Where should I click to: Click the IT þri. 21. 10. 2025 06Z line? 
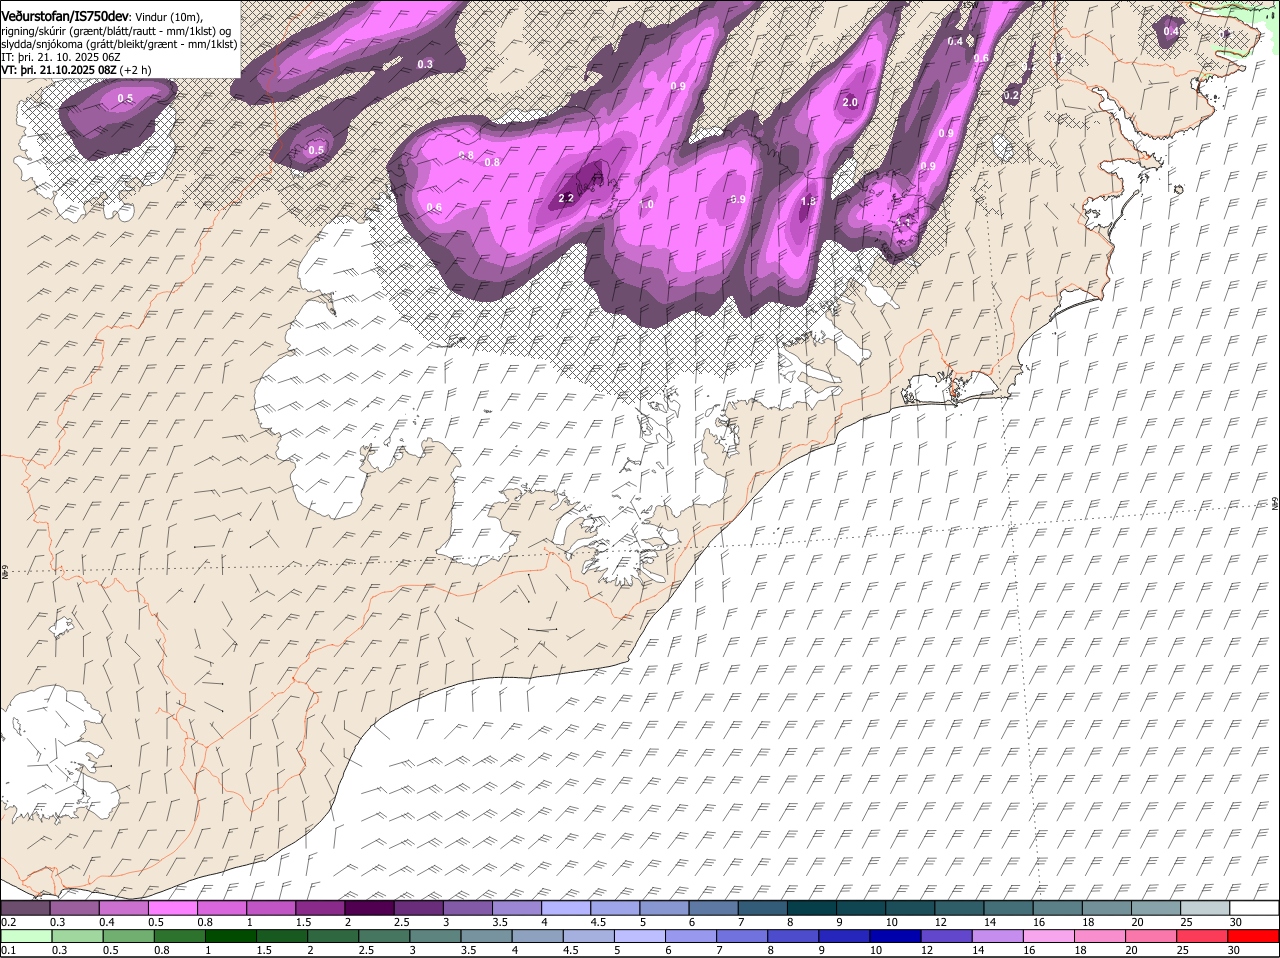[x=61, y=57]
